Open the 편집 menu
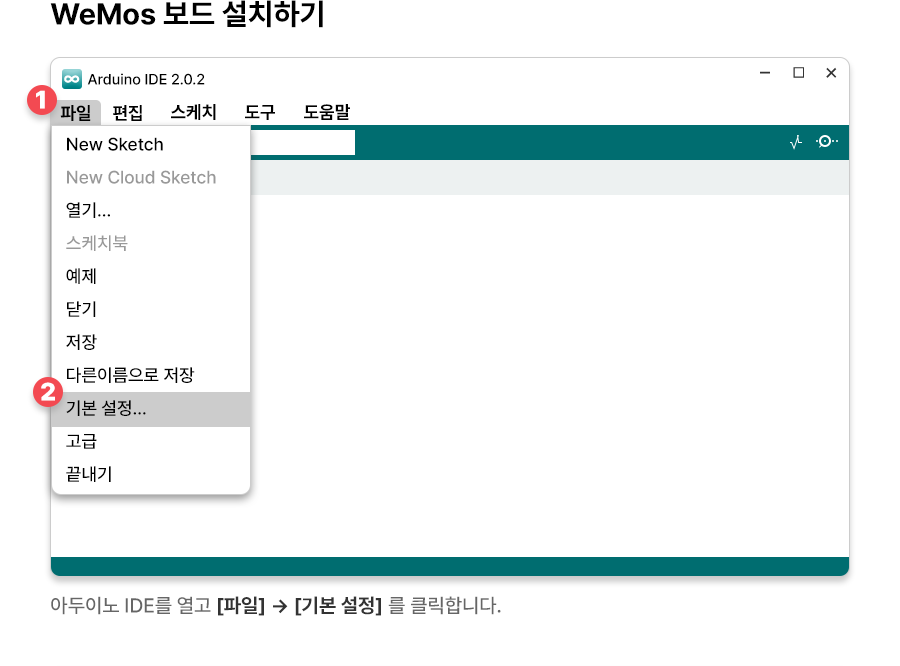The width and height of the screenshot is (900, 666). pos(128,112)
